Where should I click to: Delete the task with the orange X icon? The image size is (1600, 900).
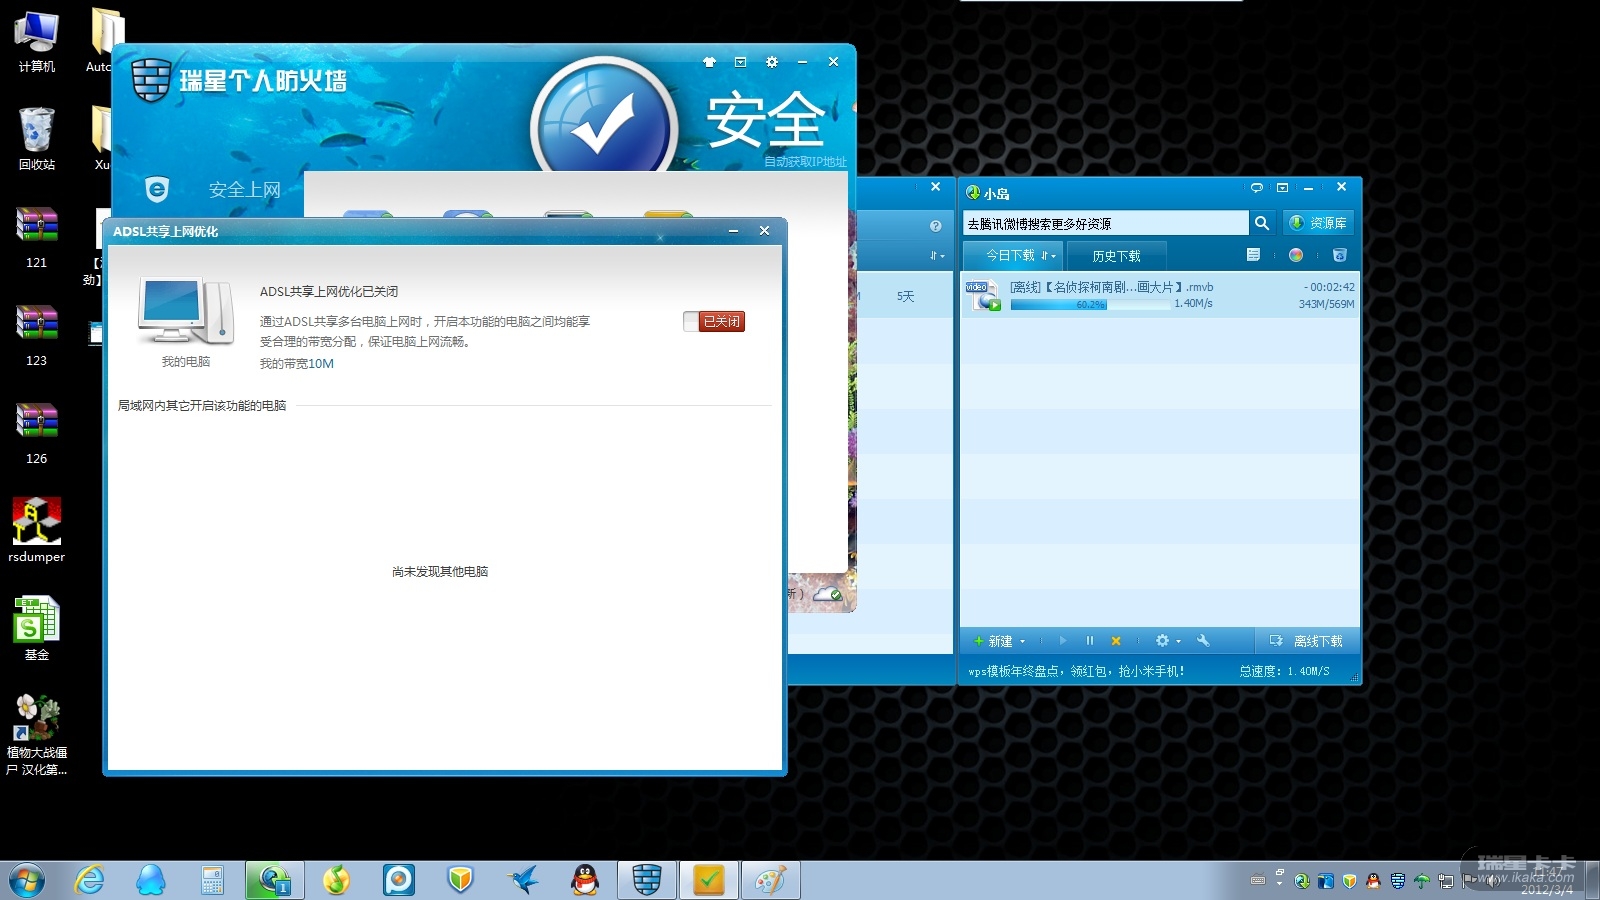(1116, 641)
